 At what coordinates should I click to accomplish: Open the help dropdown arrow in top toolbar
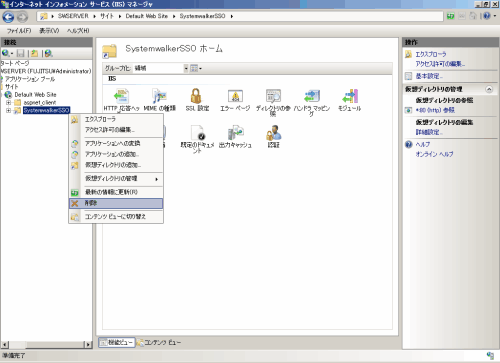(494, 16)
